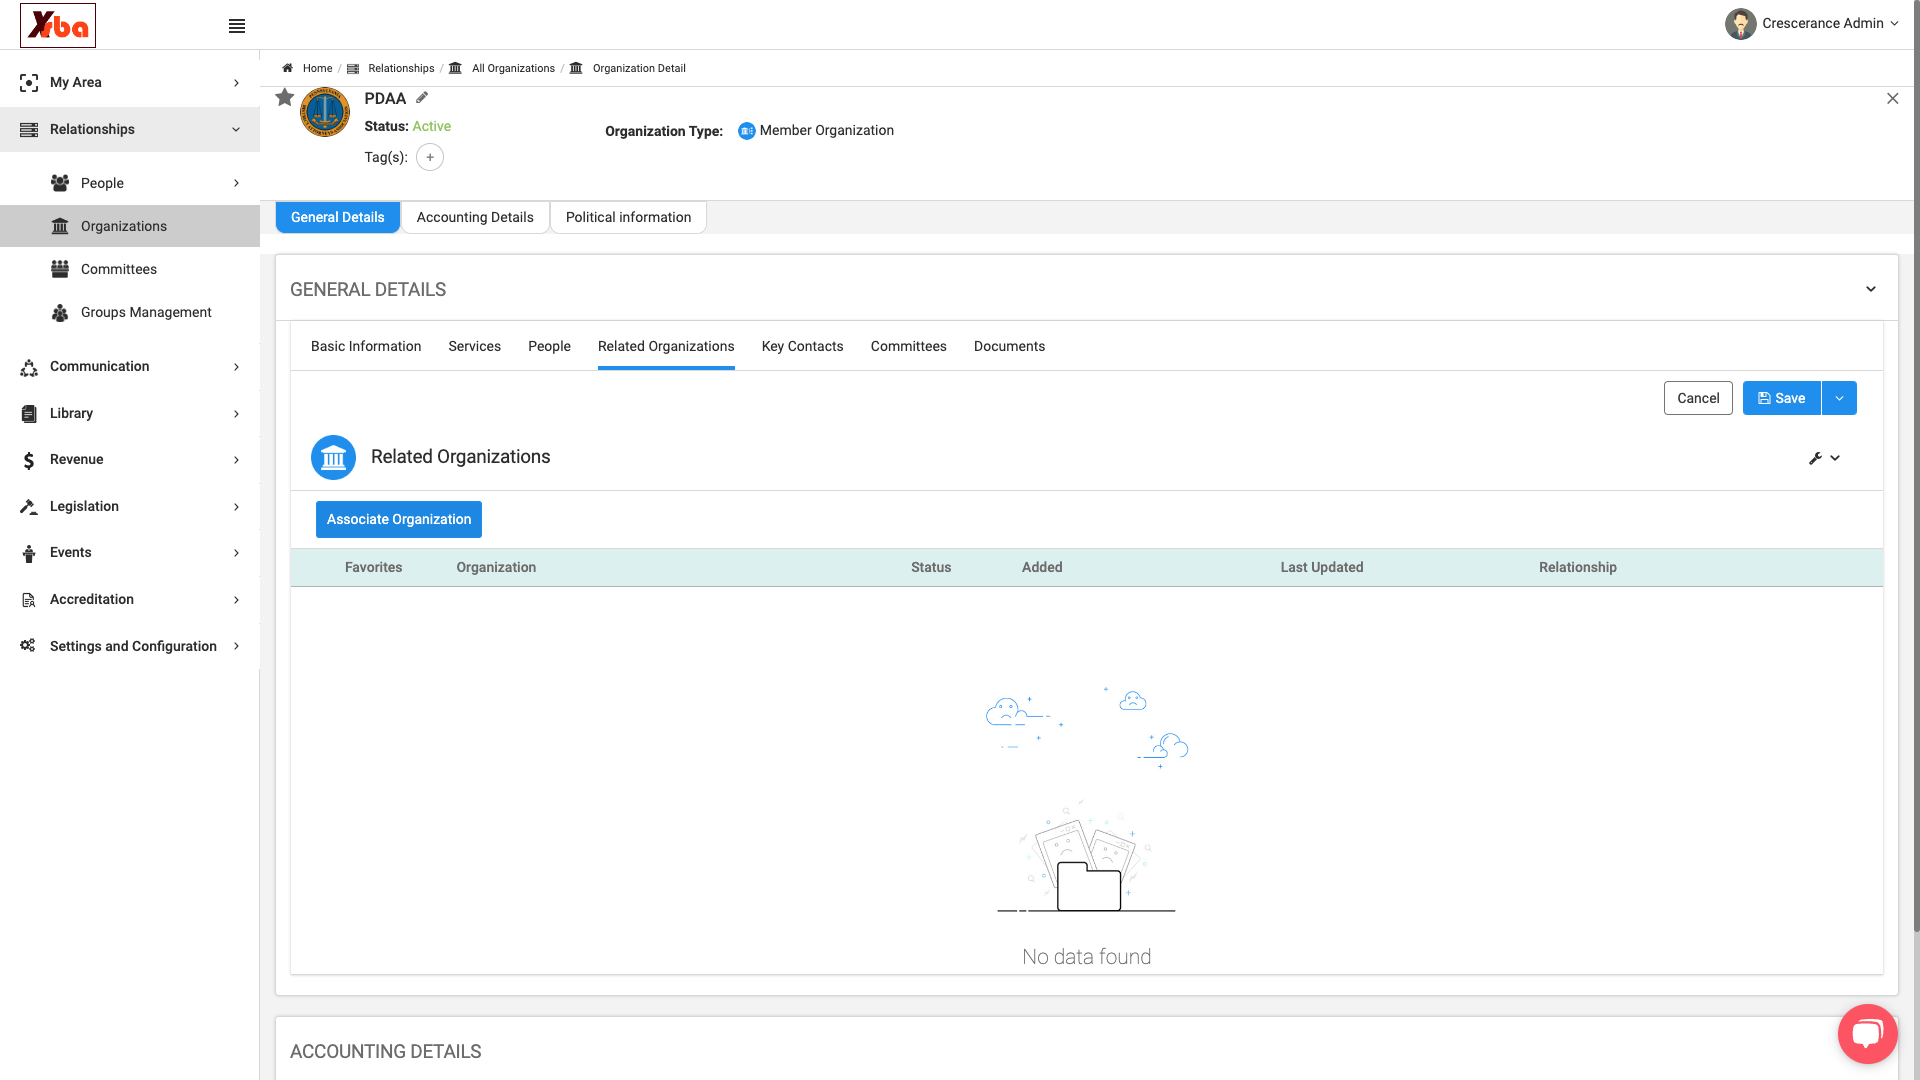Open wrench tools menu for Related Organizations
1920x1080 pixels.
click(x=1824, y=458)
